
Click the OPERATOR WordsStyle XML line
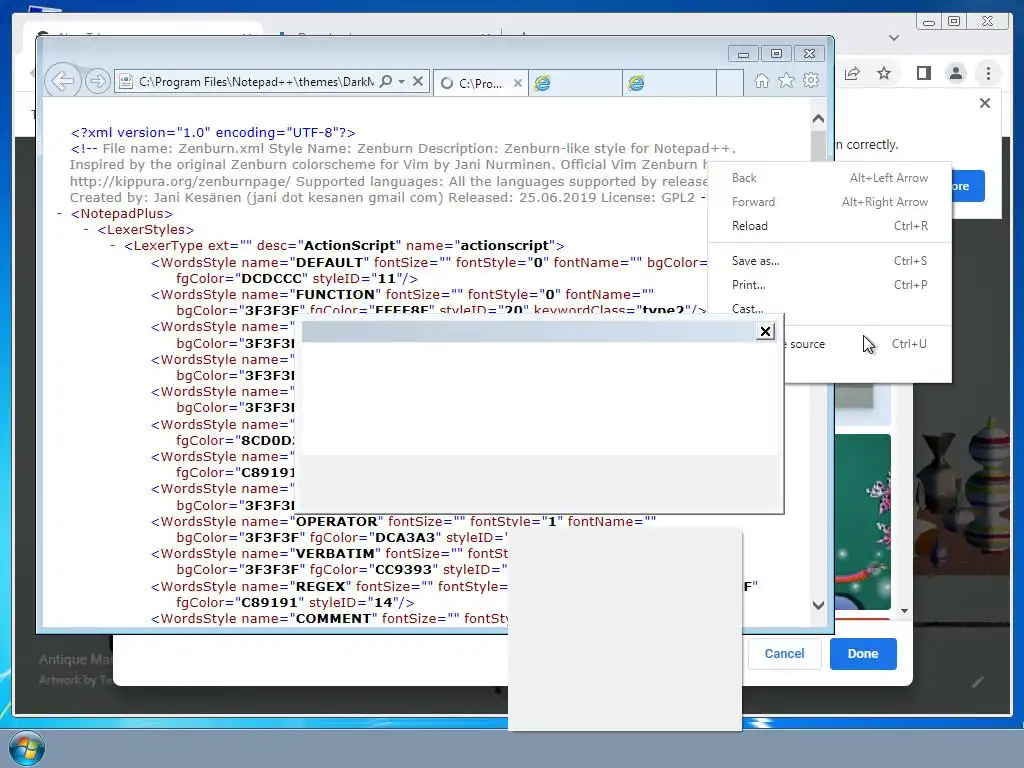pos(404,530)
